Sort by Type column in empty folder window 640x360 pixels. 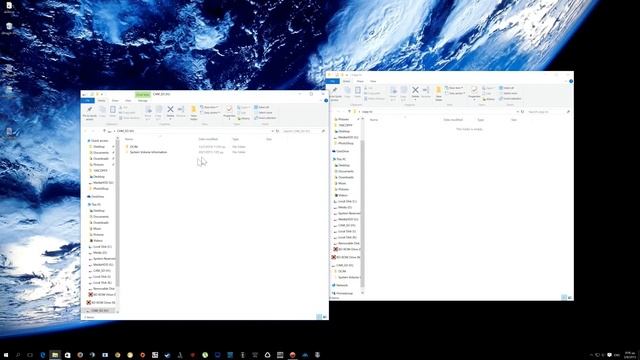[x=481, y=120]
